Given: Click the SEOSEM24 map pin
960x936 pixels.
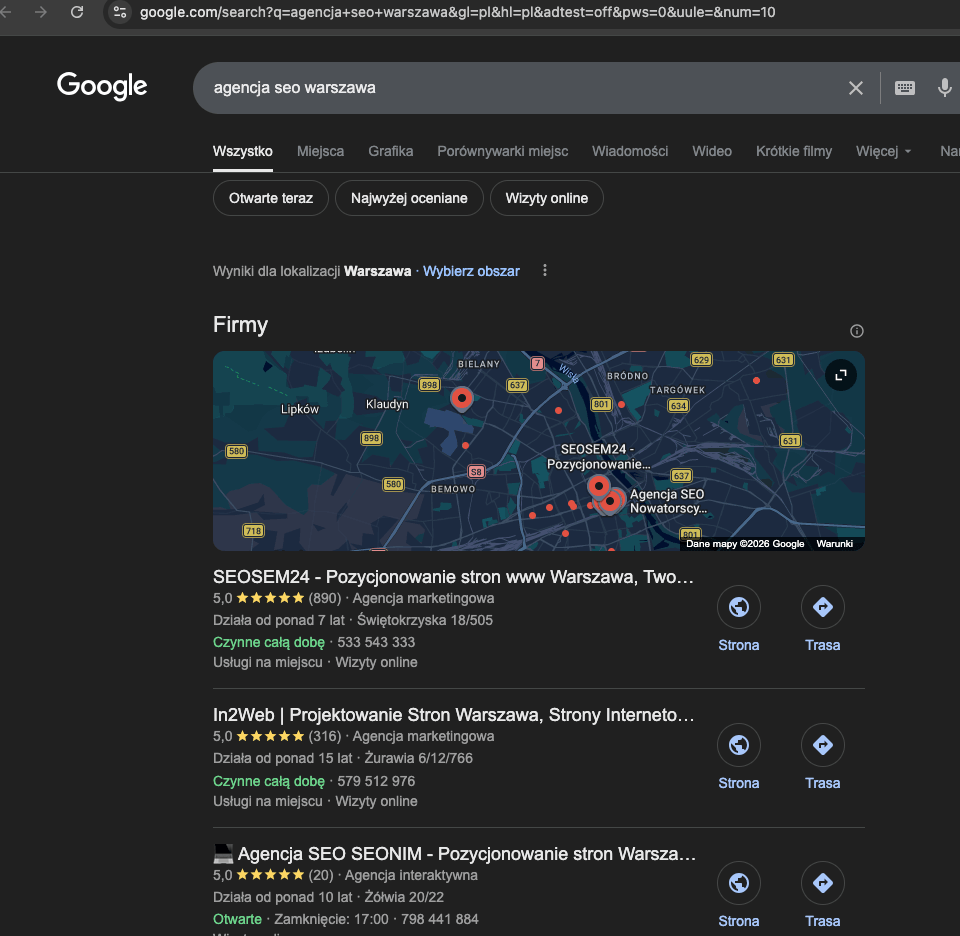Looking at the screenshot, I should (599, 487).
